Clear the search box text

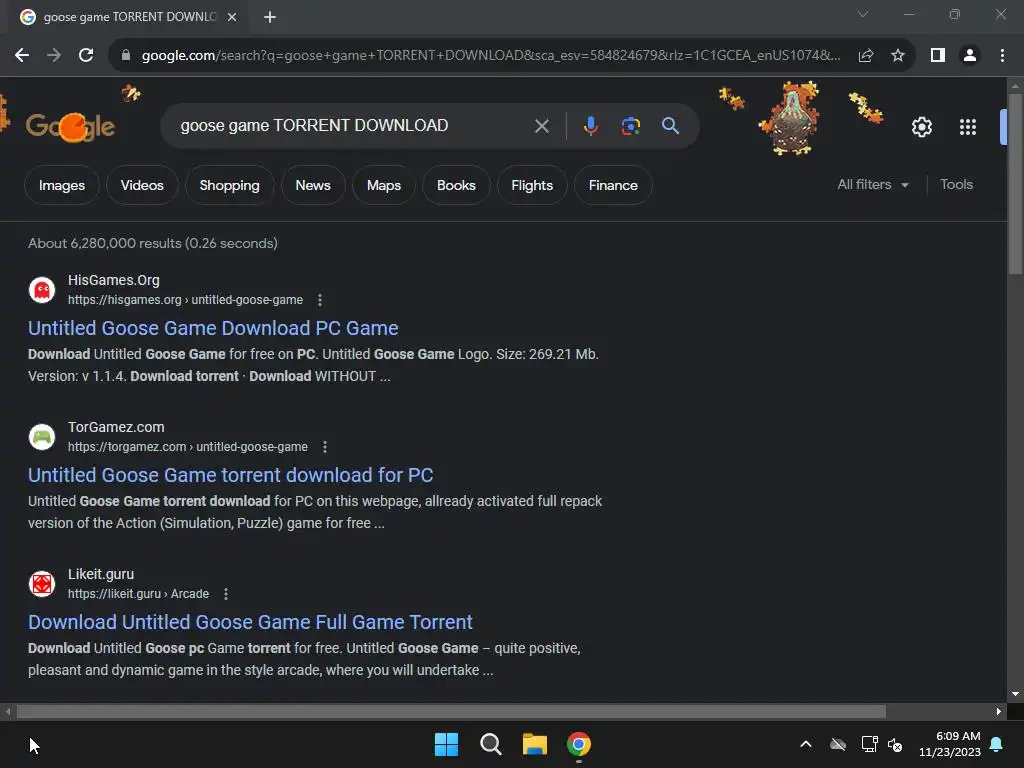coord(541,125)
